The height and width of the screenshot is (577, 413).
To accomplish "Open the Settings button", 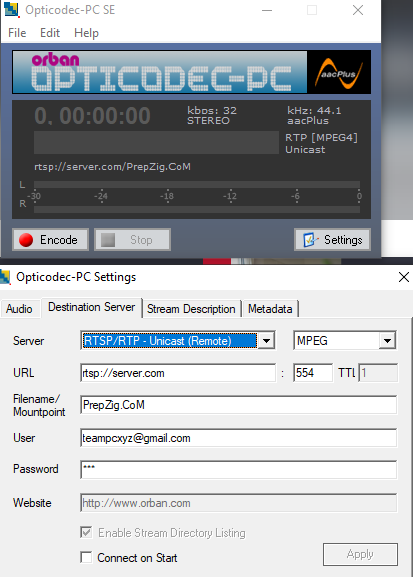I will pos(332,240).
